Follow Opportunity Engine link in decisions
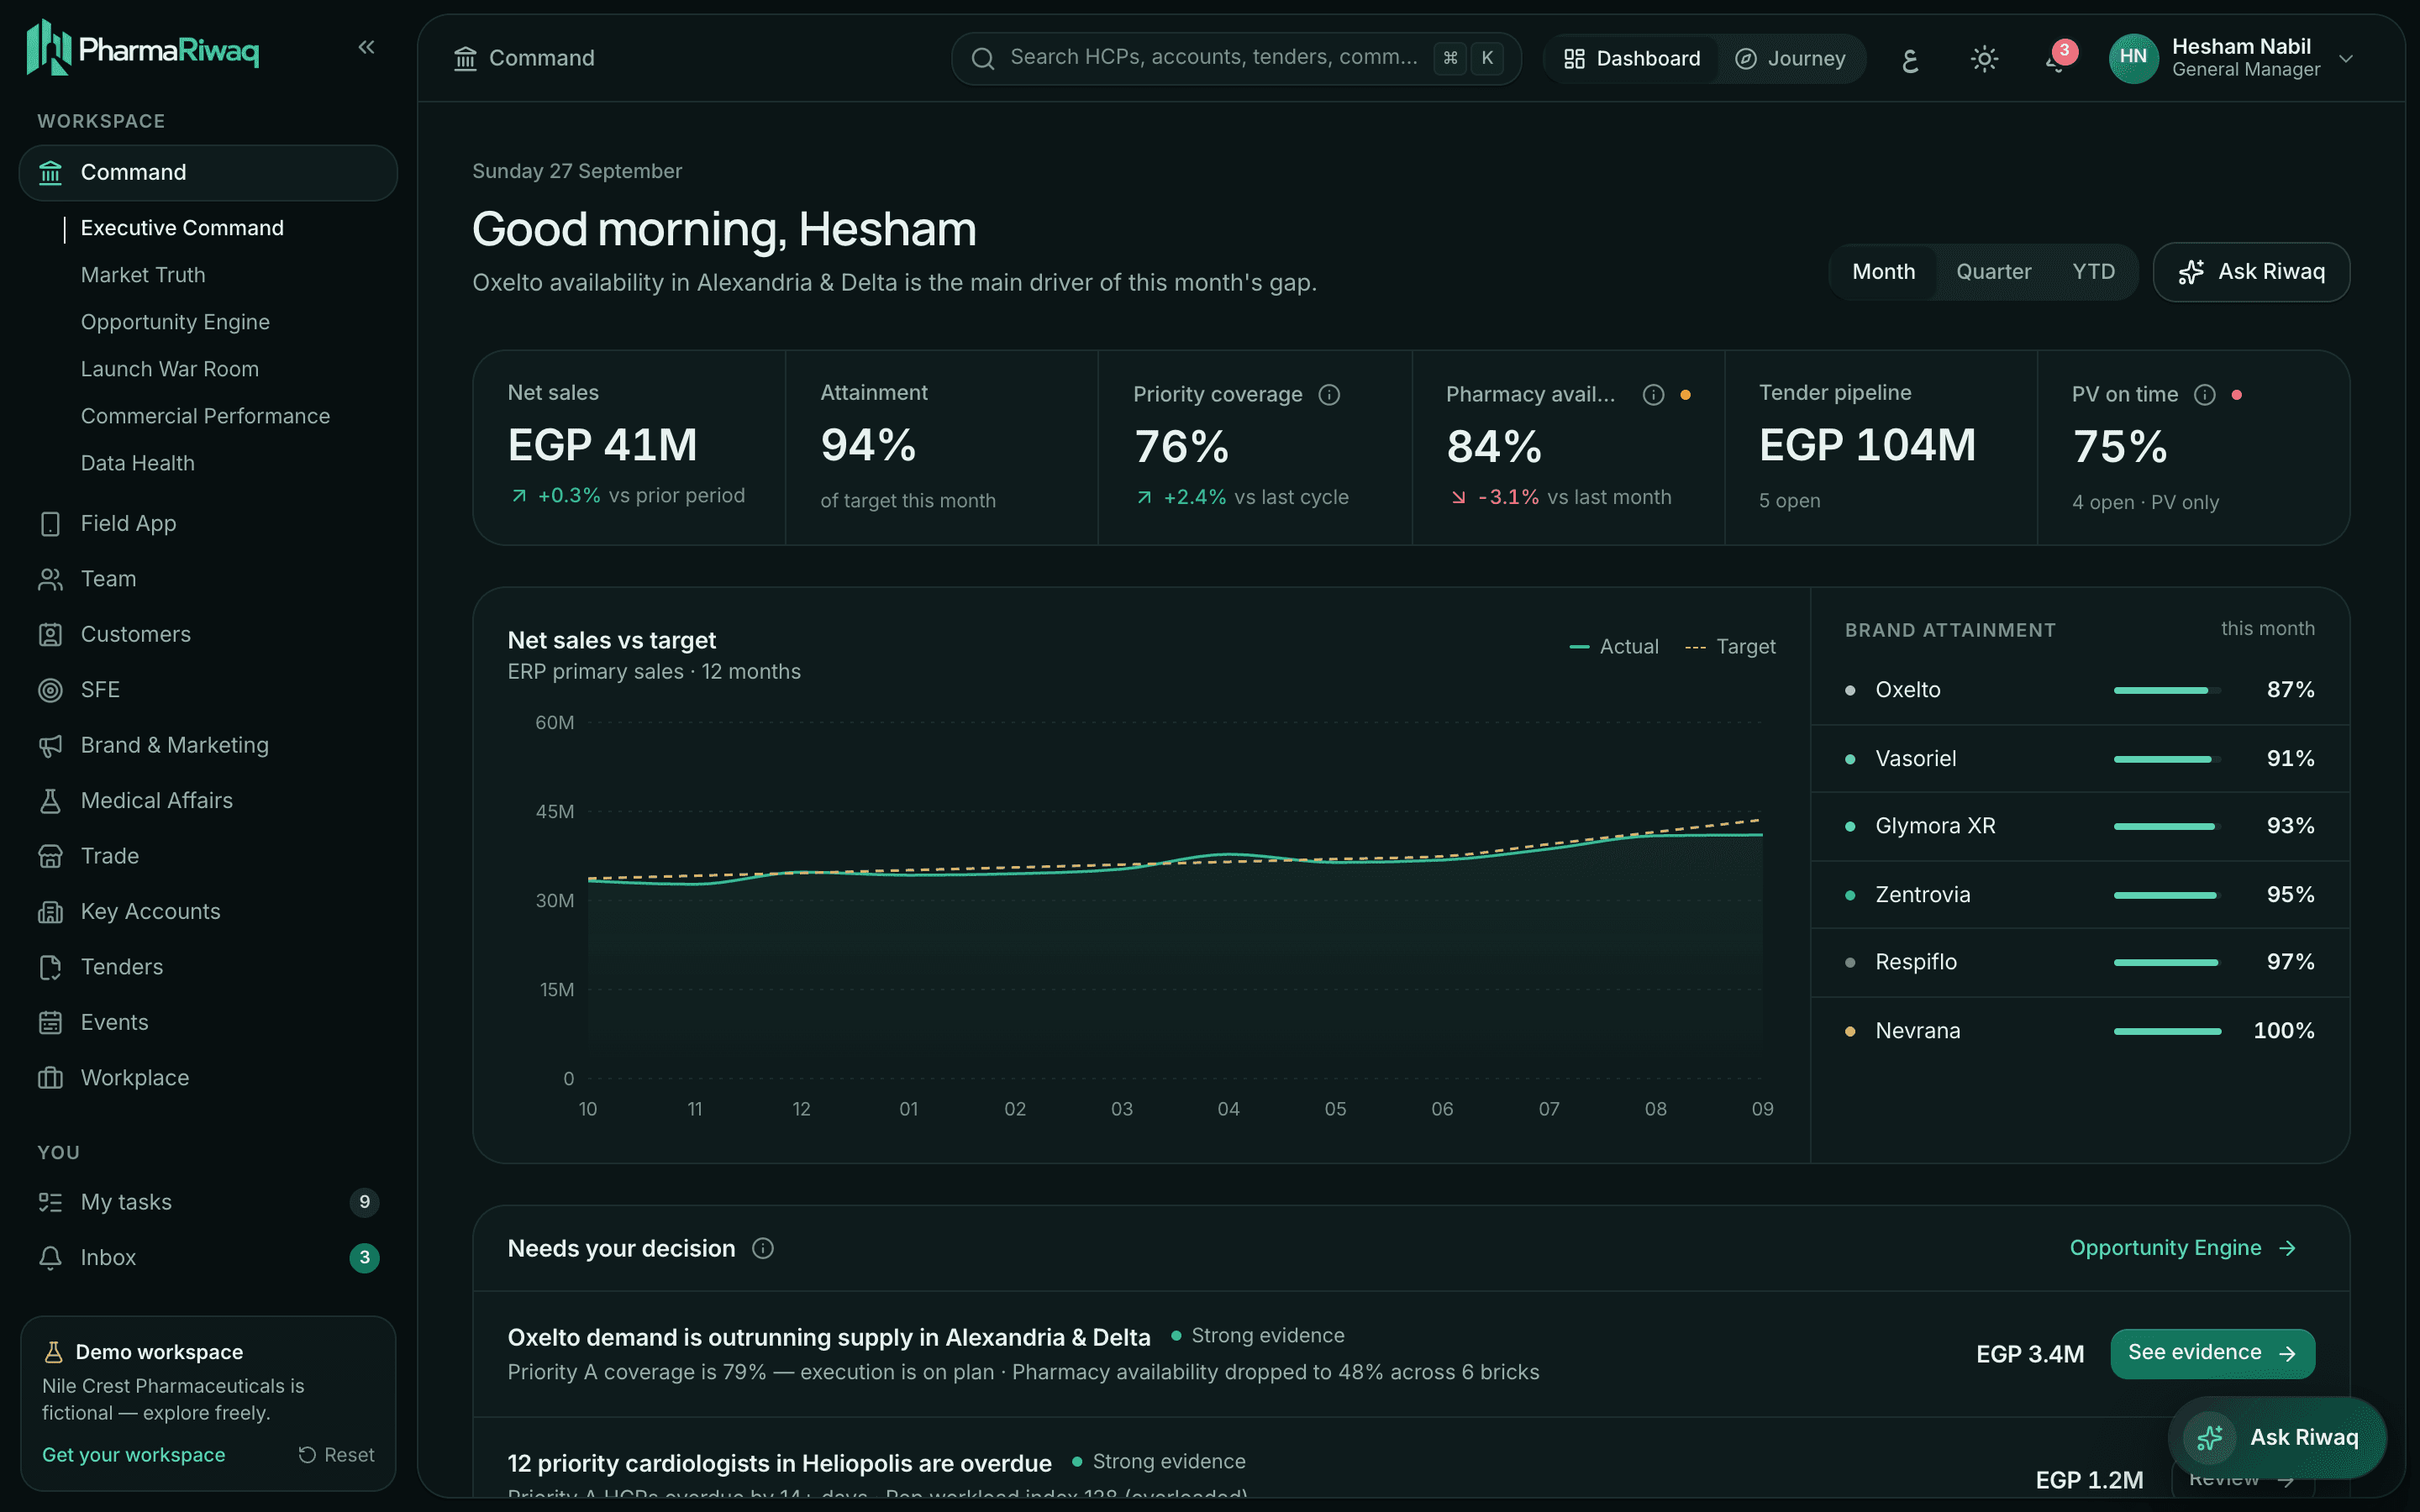 point(2182,1248)
